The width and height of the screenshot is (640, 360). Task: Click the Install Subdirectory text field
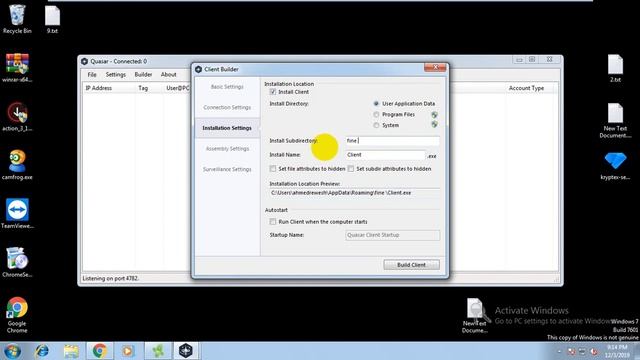coord(392,141)
